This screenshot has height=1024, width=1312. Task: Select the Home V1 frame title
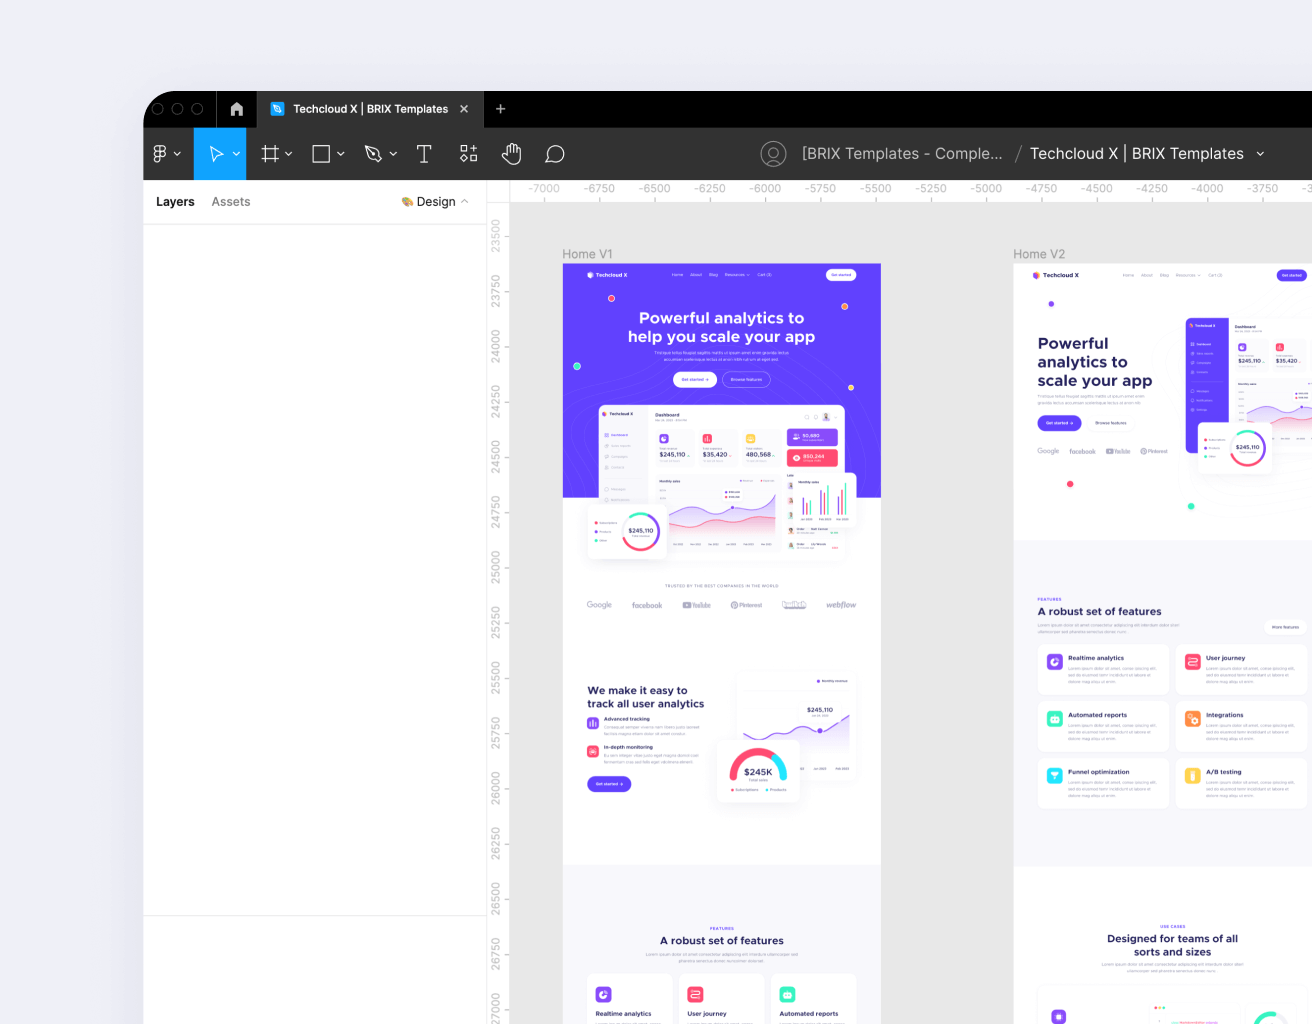[587, 253]
